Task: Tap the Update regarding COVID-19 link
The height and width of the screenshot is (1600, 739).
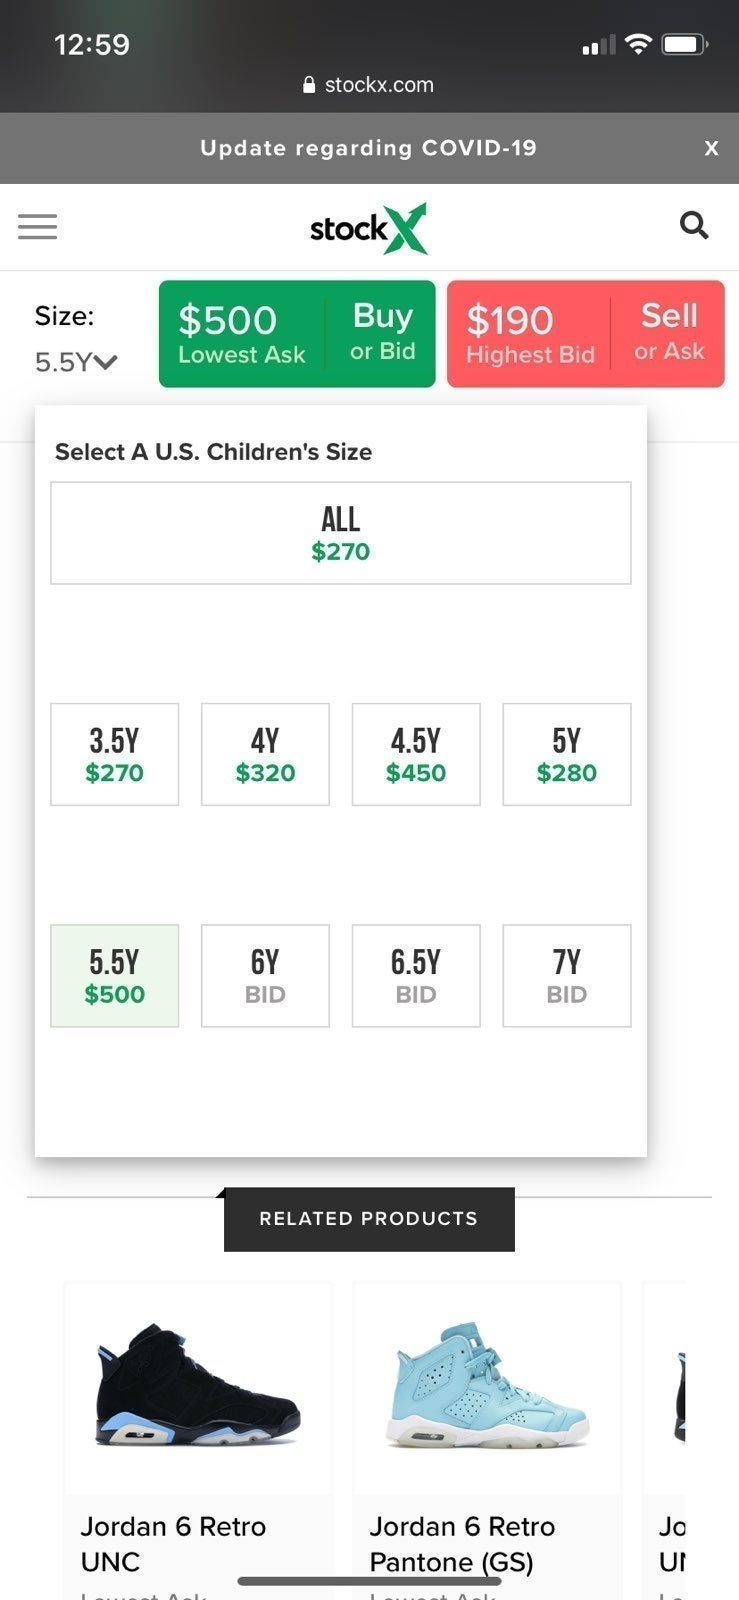Action: click(368, 148)
